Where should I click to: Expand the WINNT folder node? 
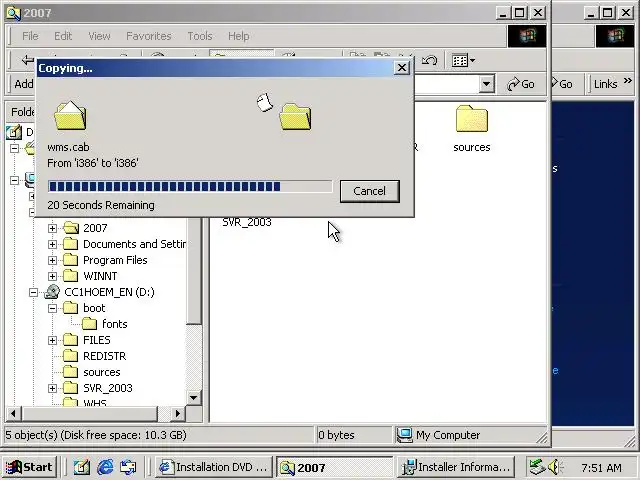[52, 276]
